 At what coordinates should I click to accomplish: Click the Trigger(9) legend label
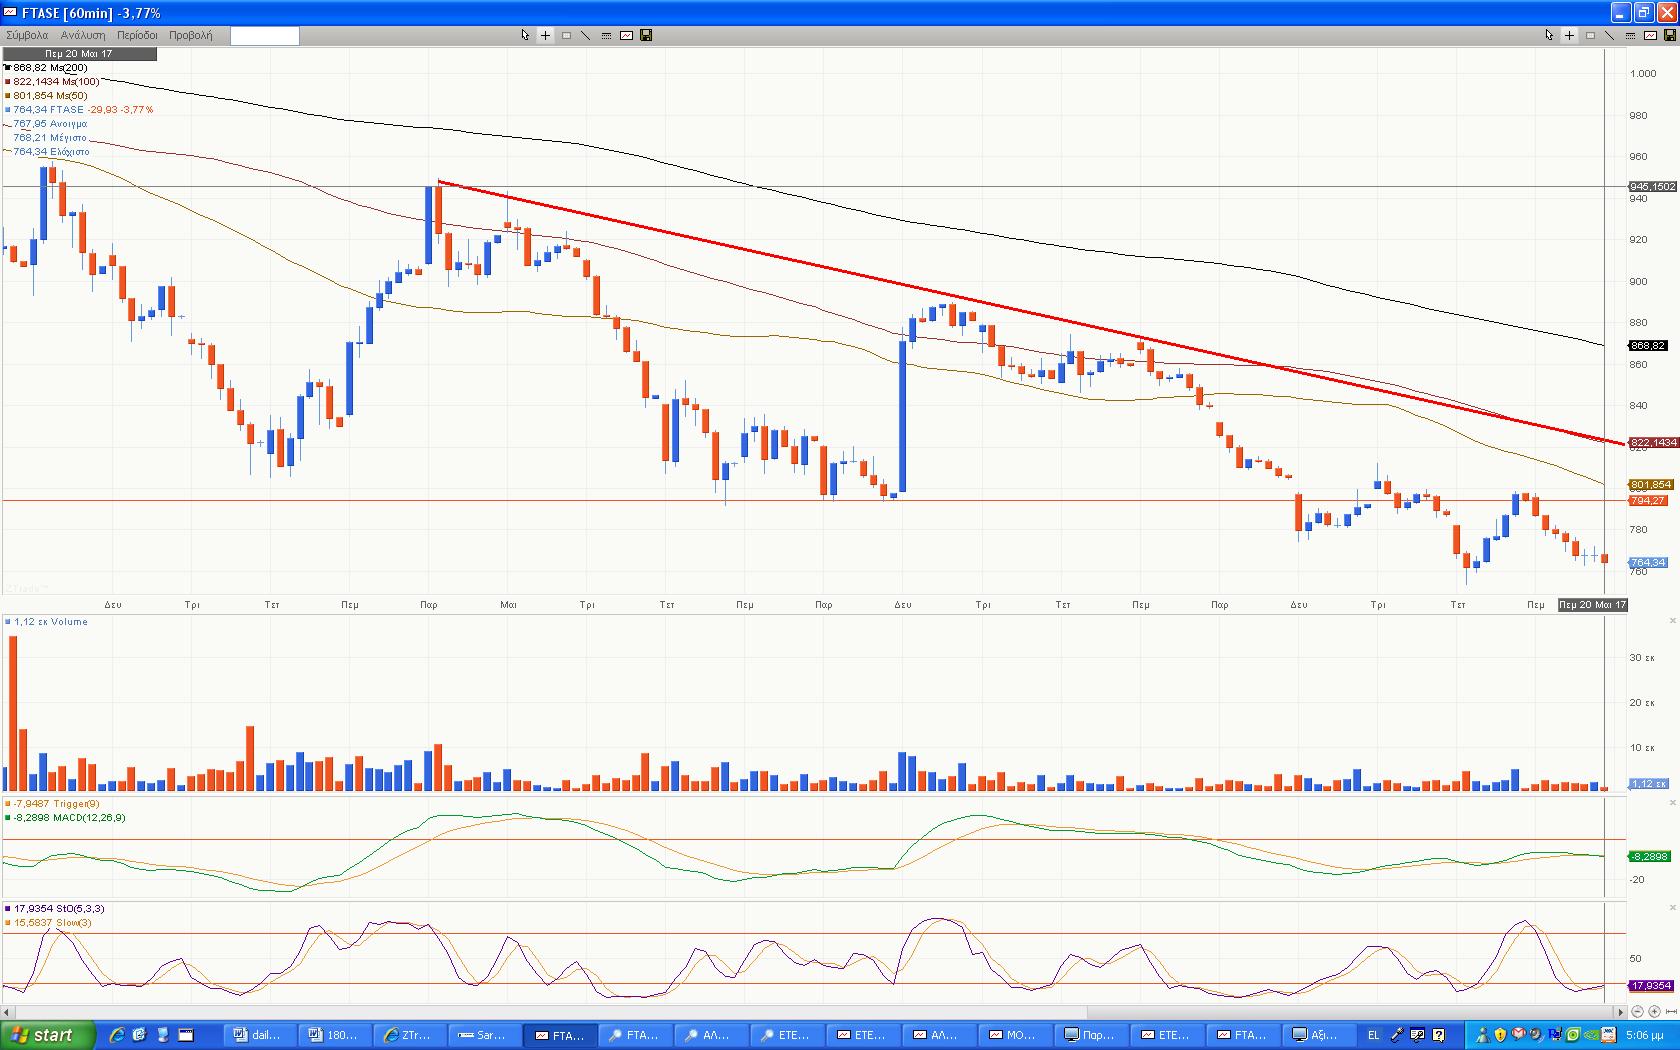tap(52, 804)
